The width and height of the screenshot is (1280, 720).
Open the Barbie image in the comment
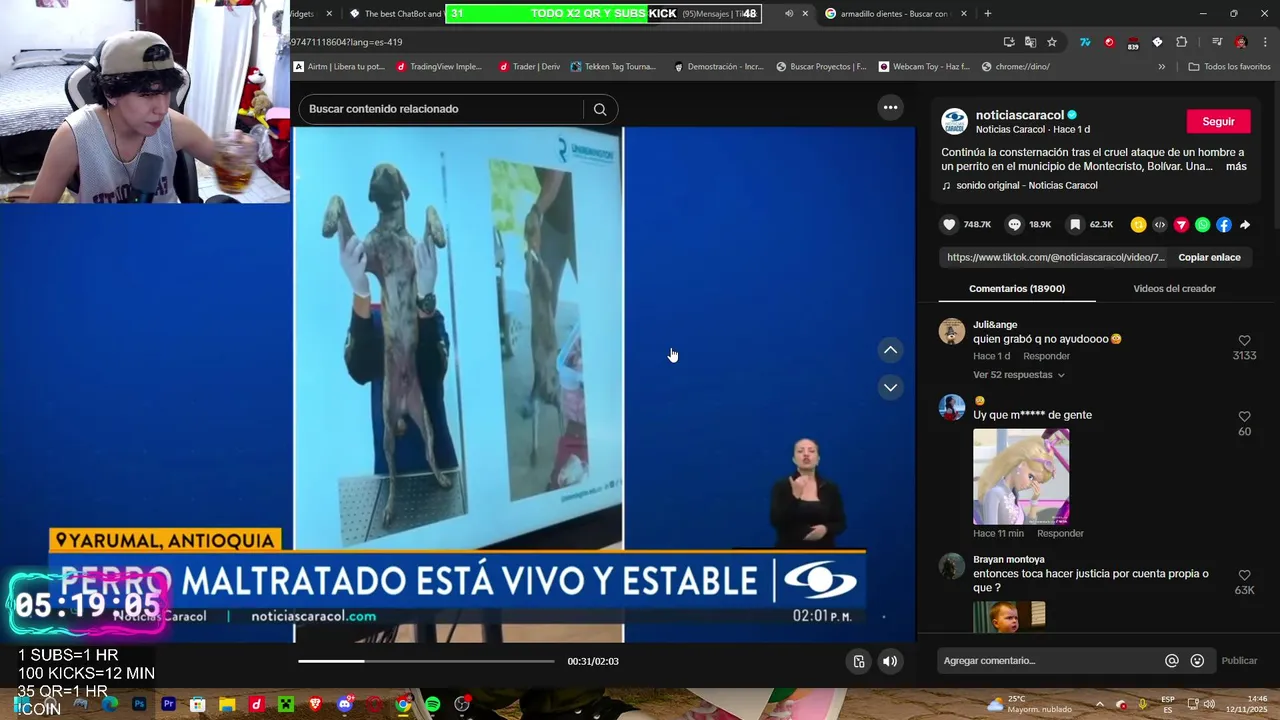click(1021, 477)
